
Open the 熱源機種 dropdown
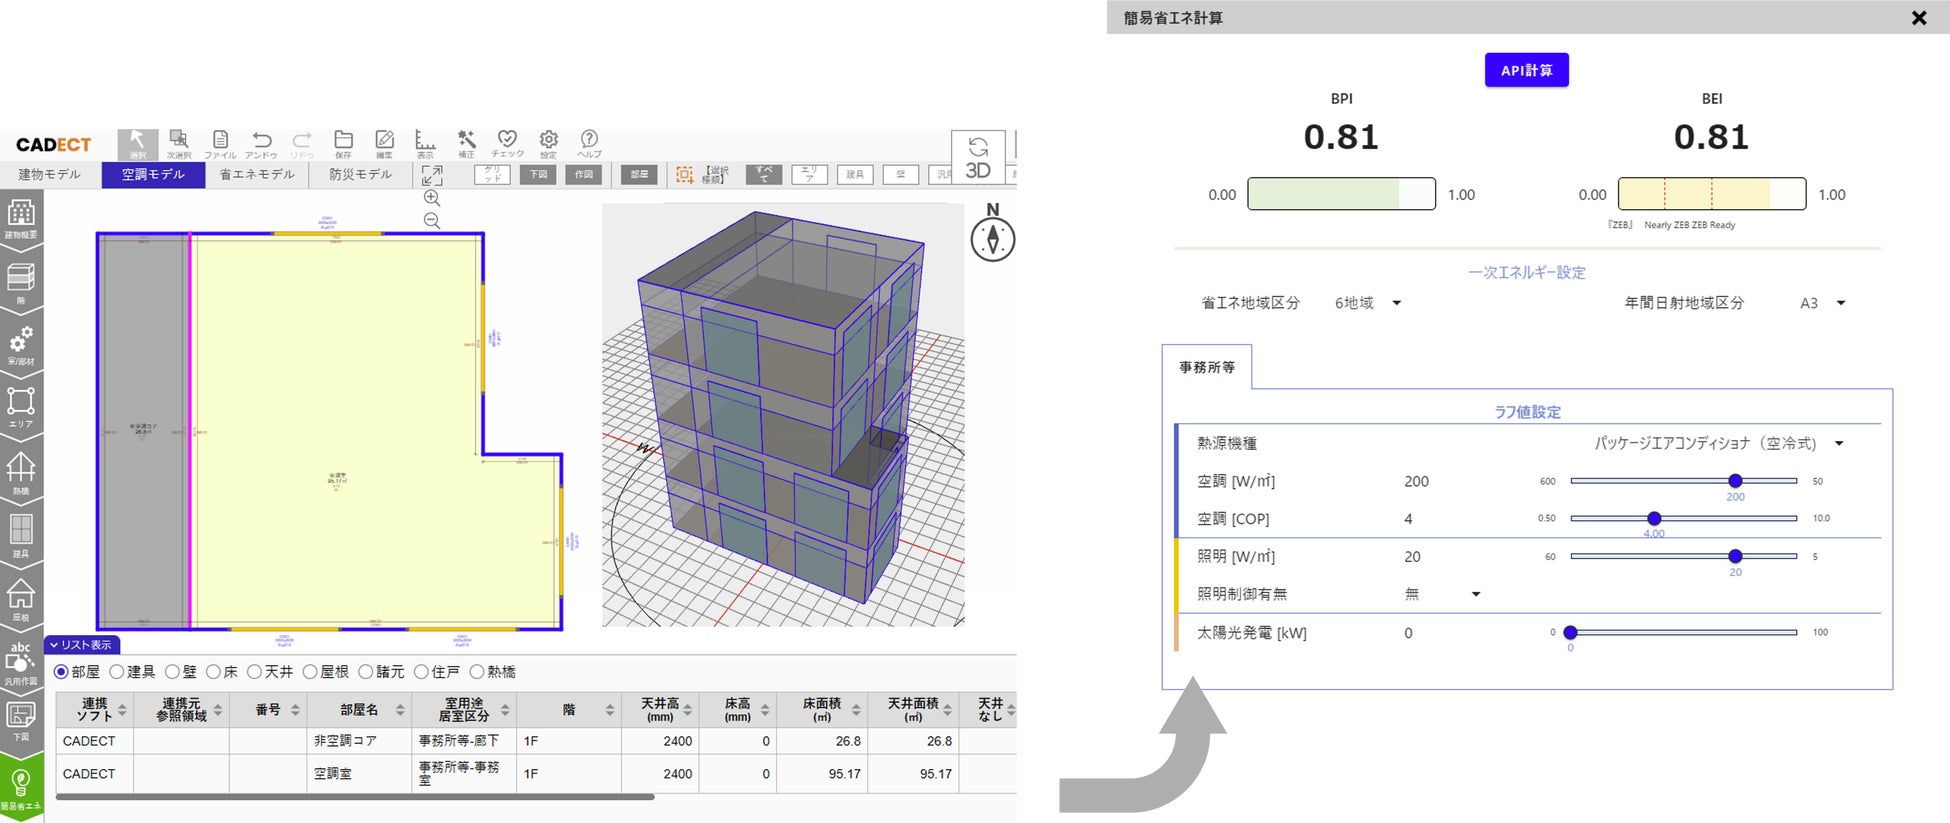point(1720,443)
